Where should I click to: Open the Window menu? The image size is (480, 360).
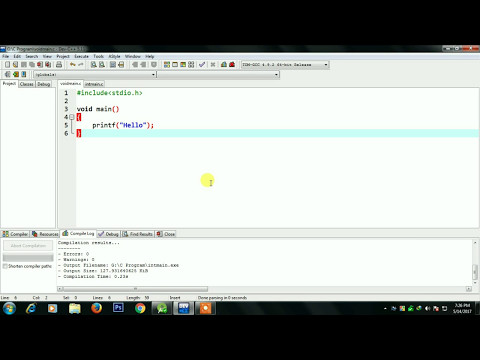[133, 56]
